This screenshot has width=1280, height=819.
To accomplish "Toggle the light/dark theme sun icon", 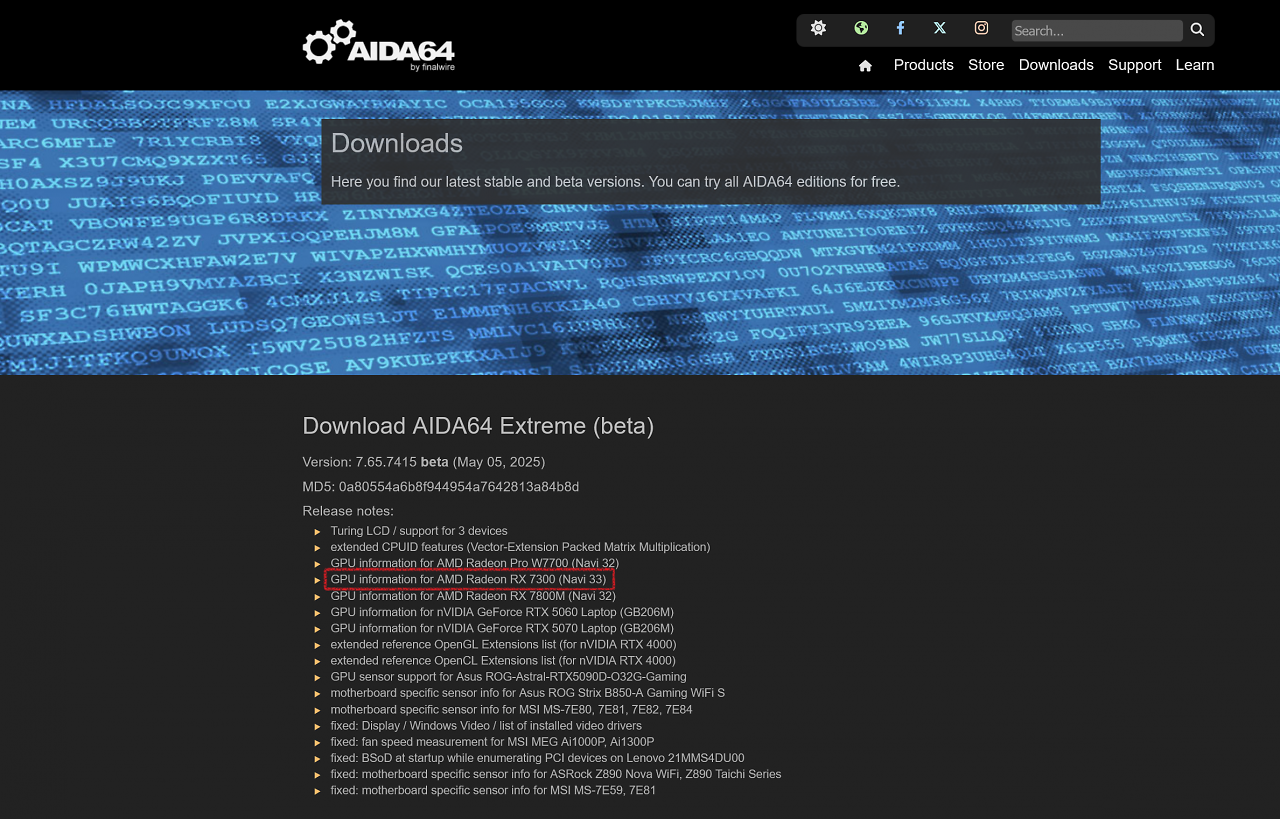I will pyautogui.click(x=818, y=28).
